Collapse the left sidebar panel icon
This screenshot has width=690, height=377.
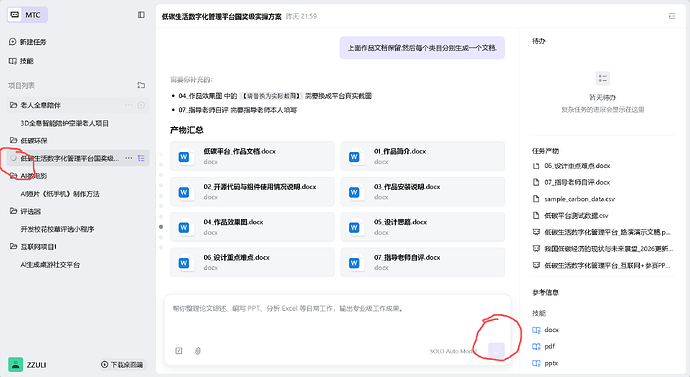tap(141, 15)
